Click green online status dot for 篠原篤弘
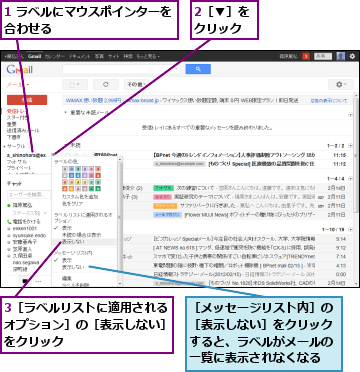The image size is (360, 372). tap(9, 206)
